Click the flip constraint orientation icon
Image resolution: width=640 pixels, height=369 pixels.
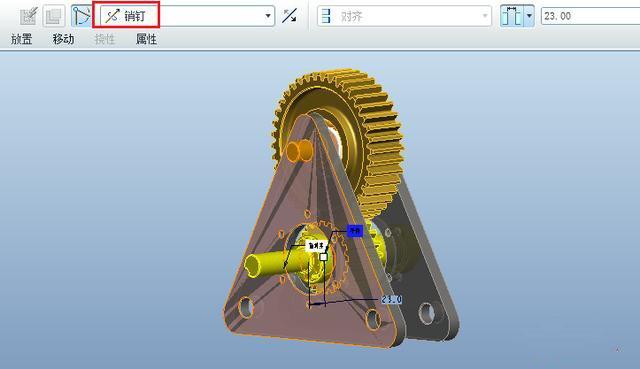[x=290, y=16]
